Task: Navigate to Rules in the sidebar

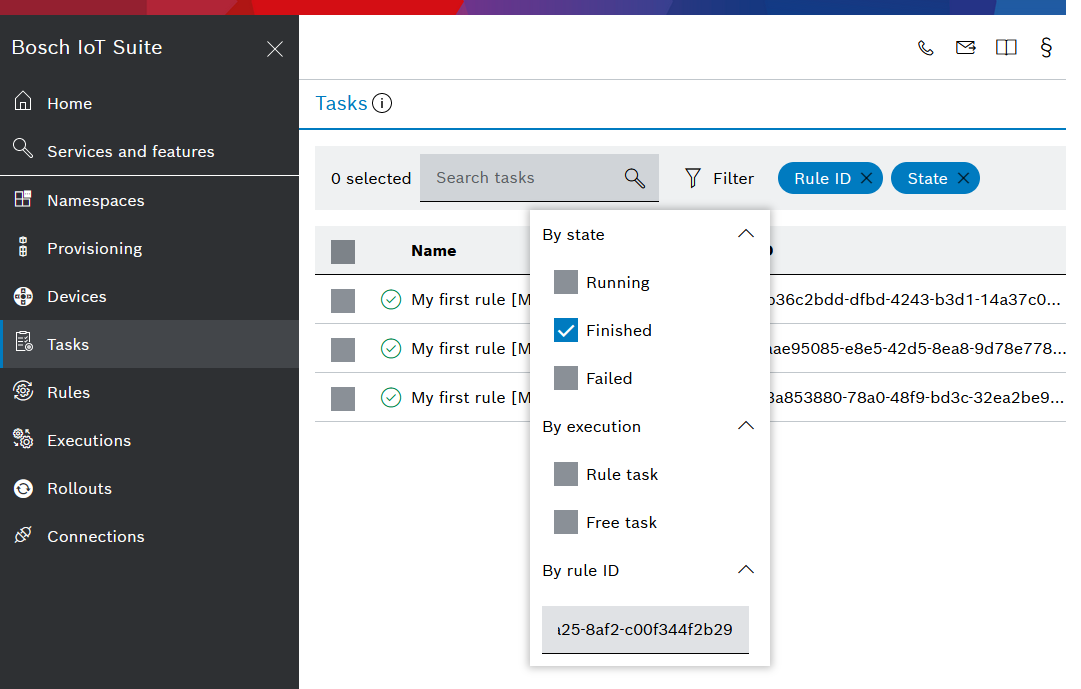Action: tap(68, 392)
